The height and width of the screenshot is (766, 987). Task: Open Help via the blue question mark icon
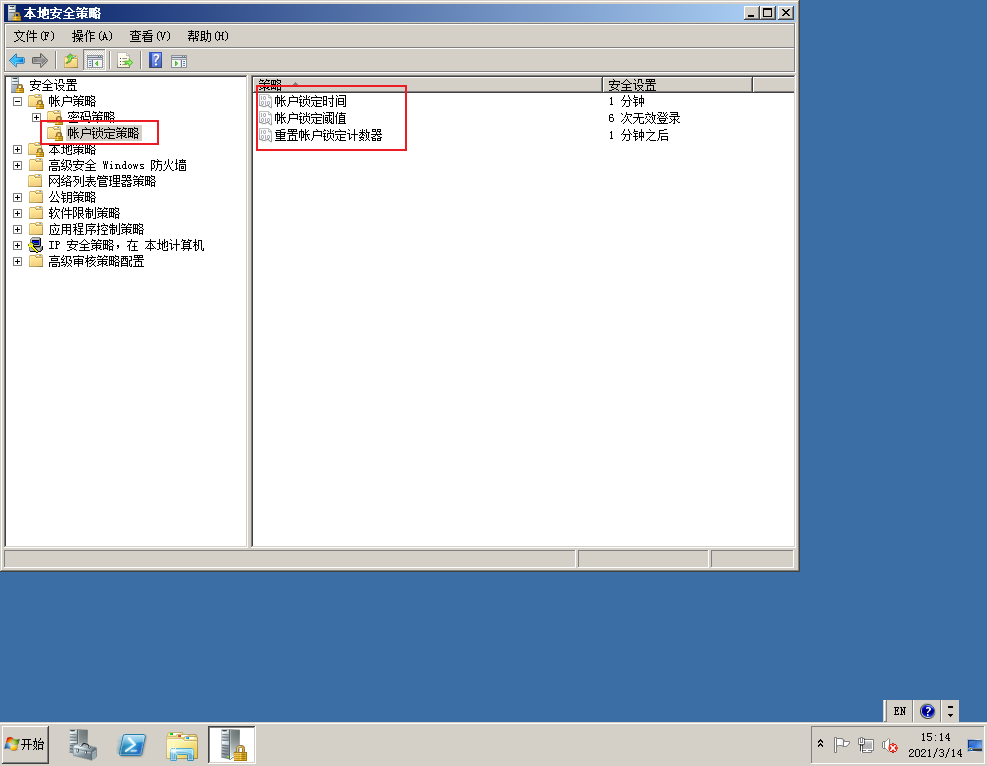click(x=153, y=60)
